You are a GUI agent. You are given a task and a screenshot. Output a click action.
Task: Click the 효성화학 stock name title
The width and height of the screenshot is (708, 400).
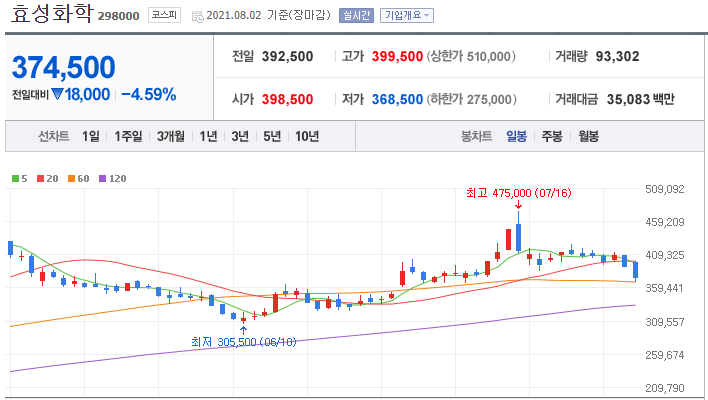pos(51,14)
